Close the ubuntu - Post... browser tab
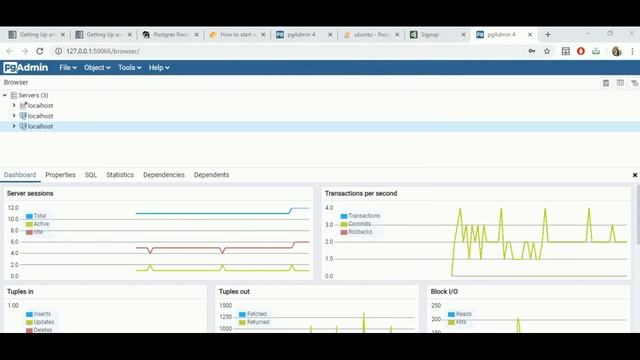The image size is (640, 360). [397, 35]
